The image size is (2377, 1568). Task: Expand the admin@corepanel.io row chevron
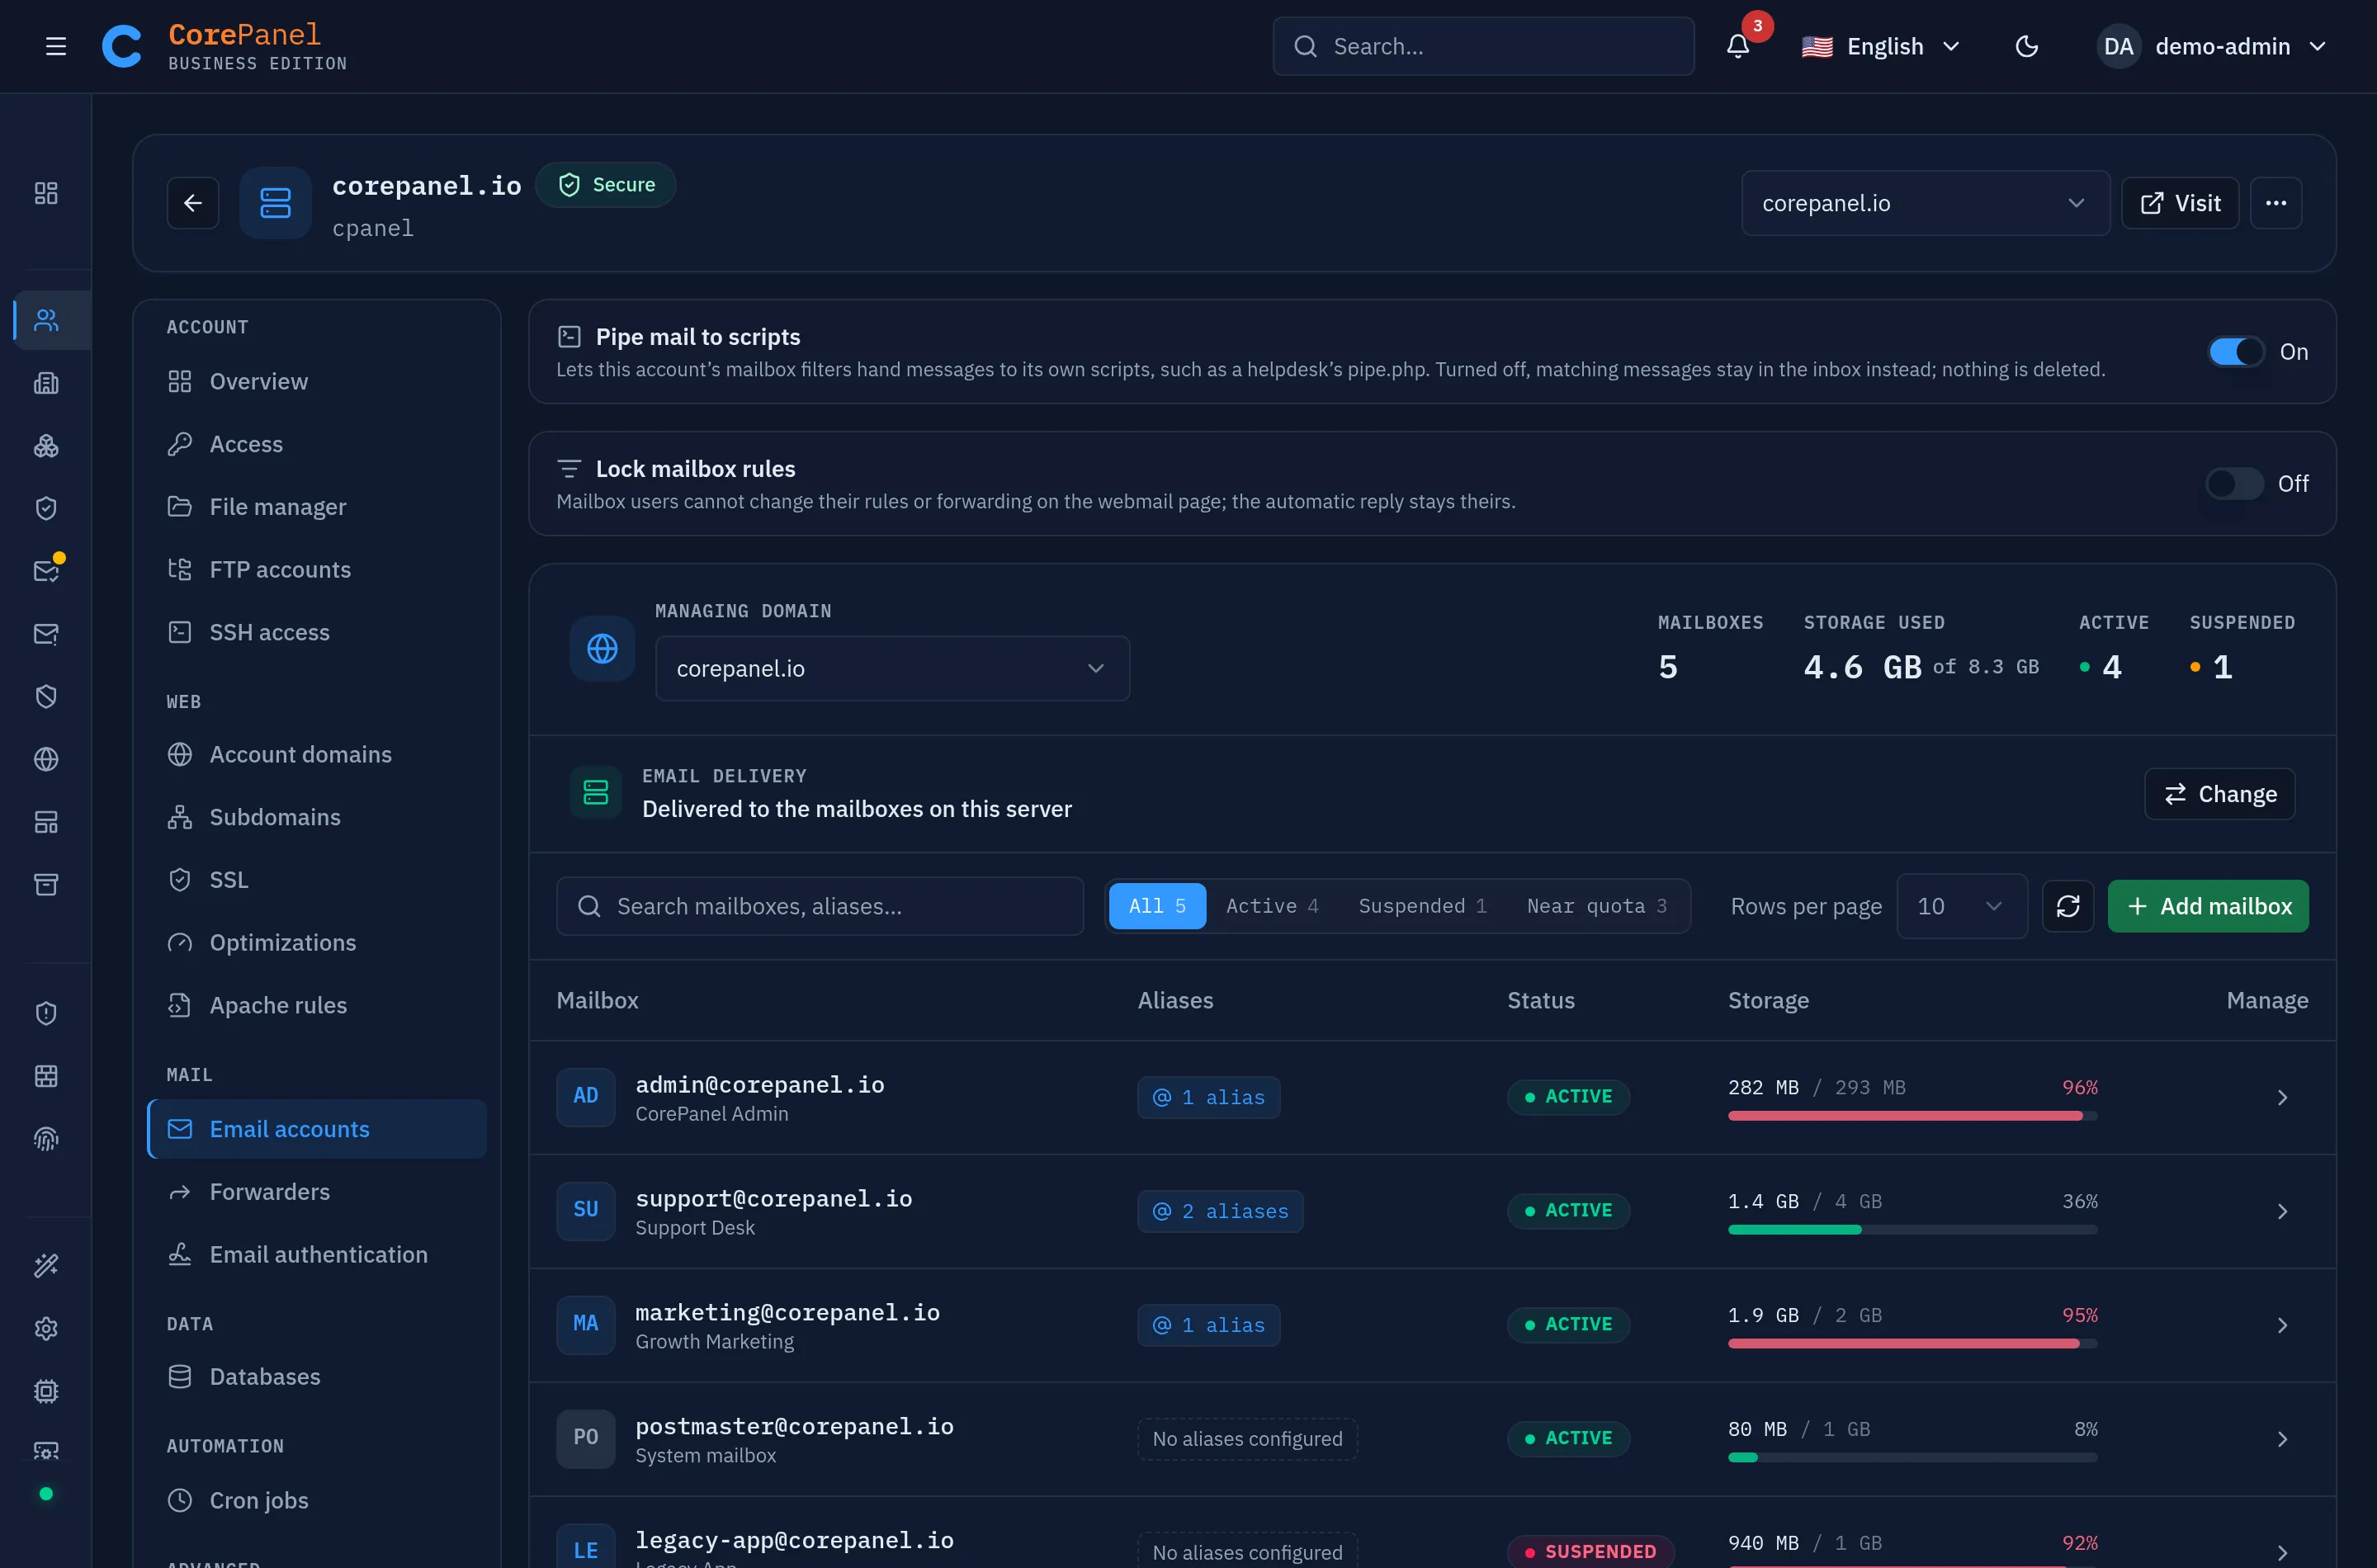[x=2282, y=1098]
